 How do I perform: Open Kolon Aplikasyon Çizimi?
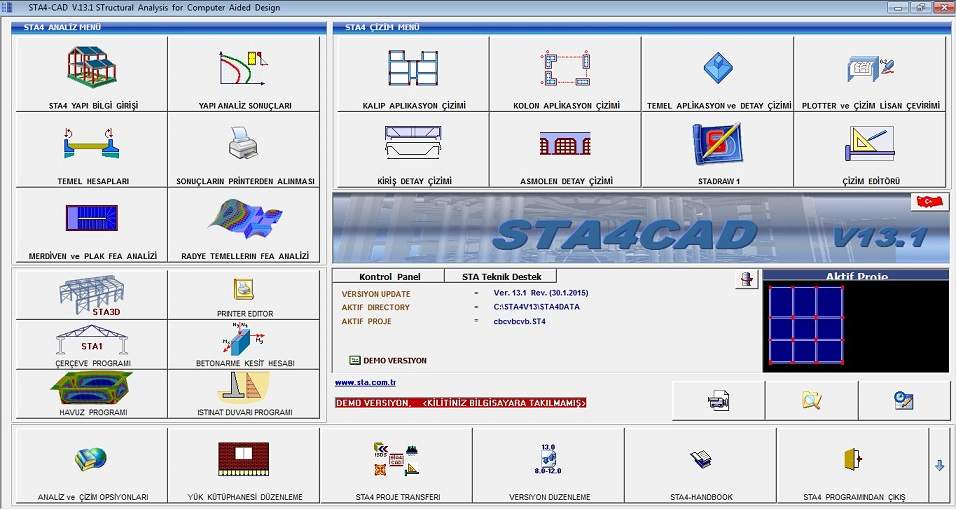click(x=565, y=74)
